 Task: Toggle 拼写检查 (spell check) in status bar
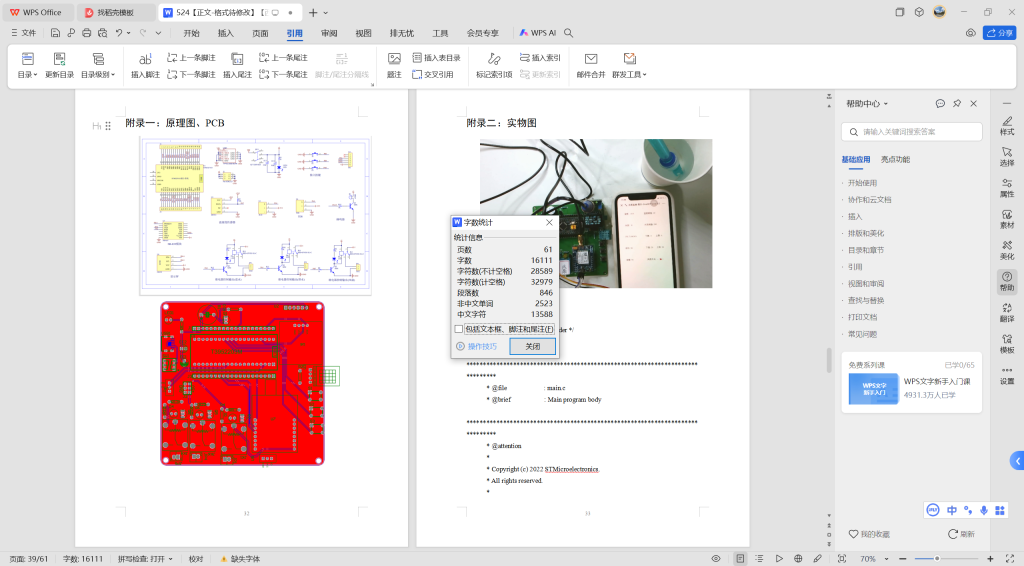[x=145, y=559]
